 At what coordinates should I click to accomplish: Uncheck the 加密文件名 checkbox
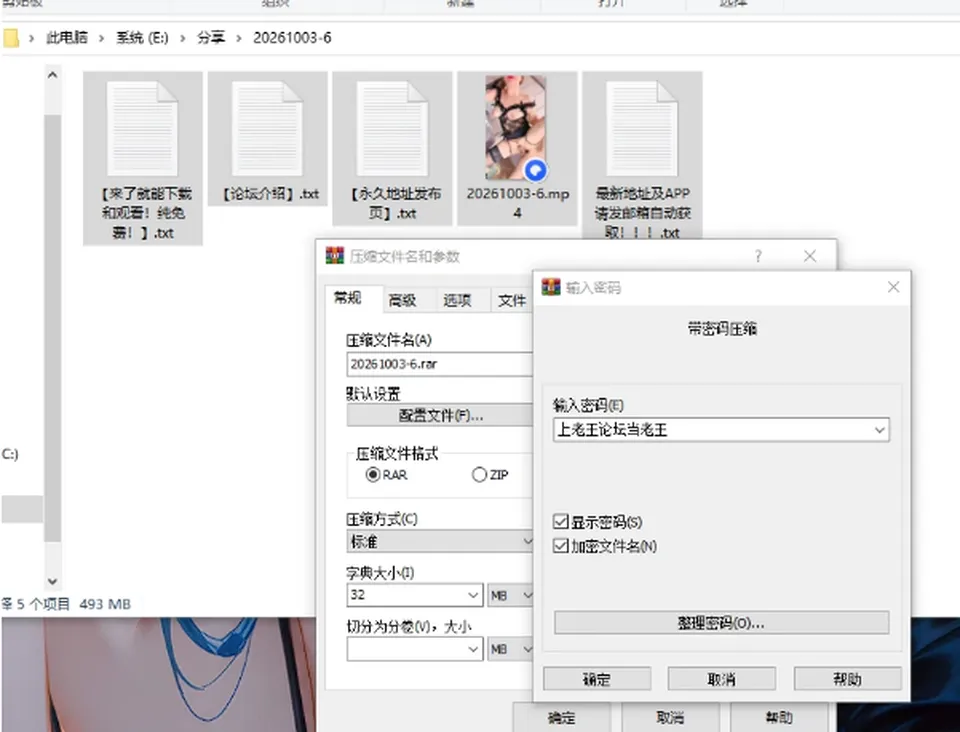tap(560, 545)
